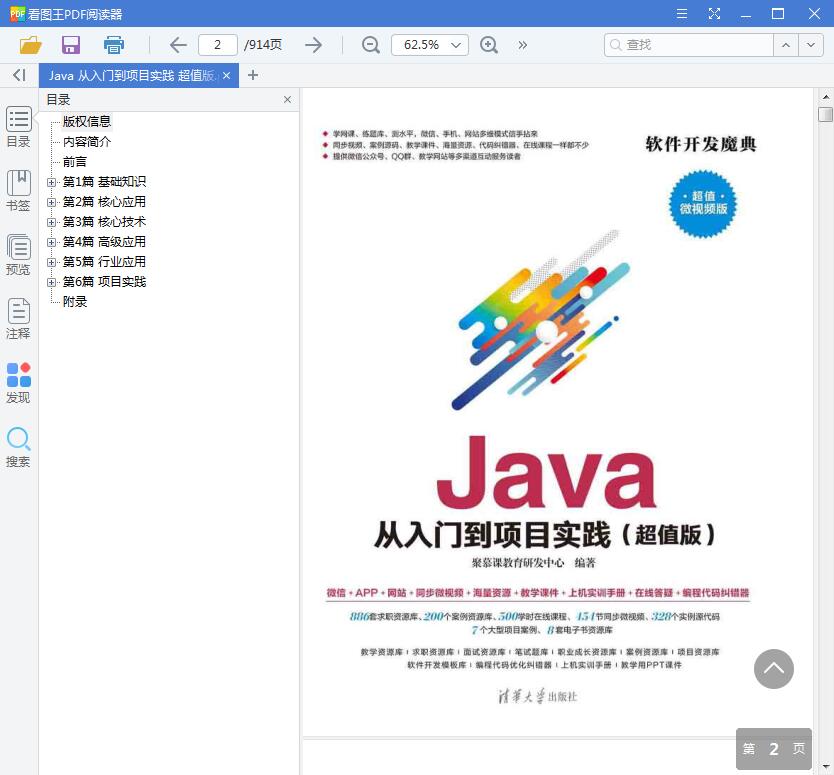Viewport: 834px width, 775px height.
Task: Print the document using the printer icon
Action: 114,45
